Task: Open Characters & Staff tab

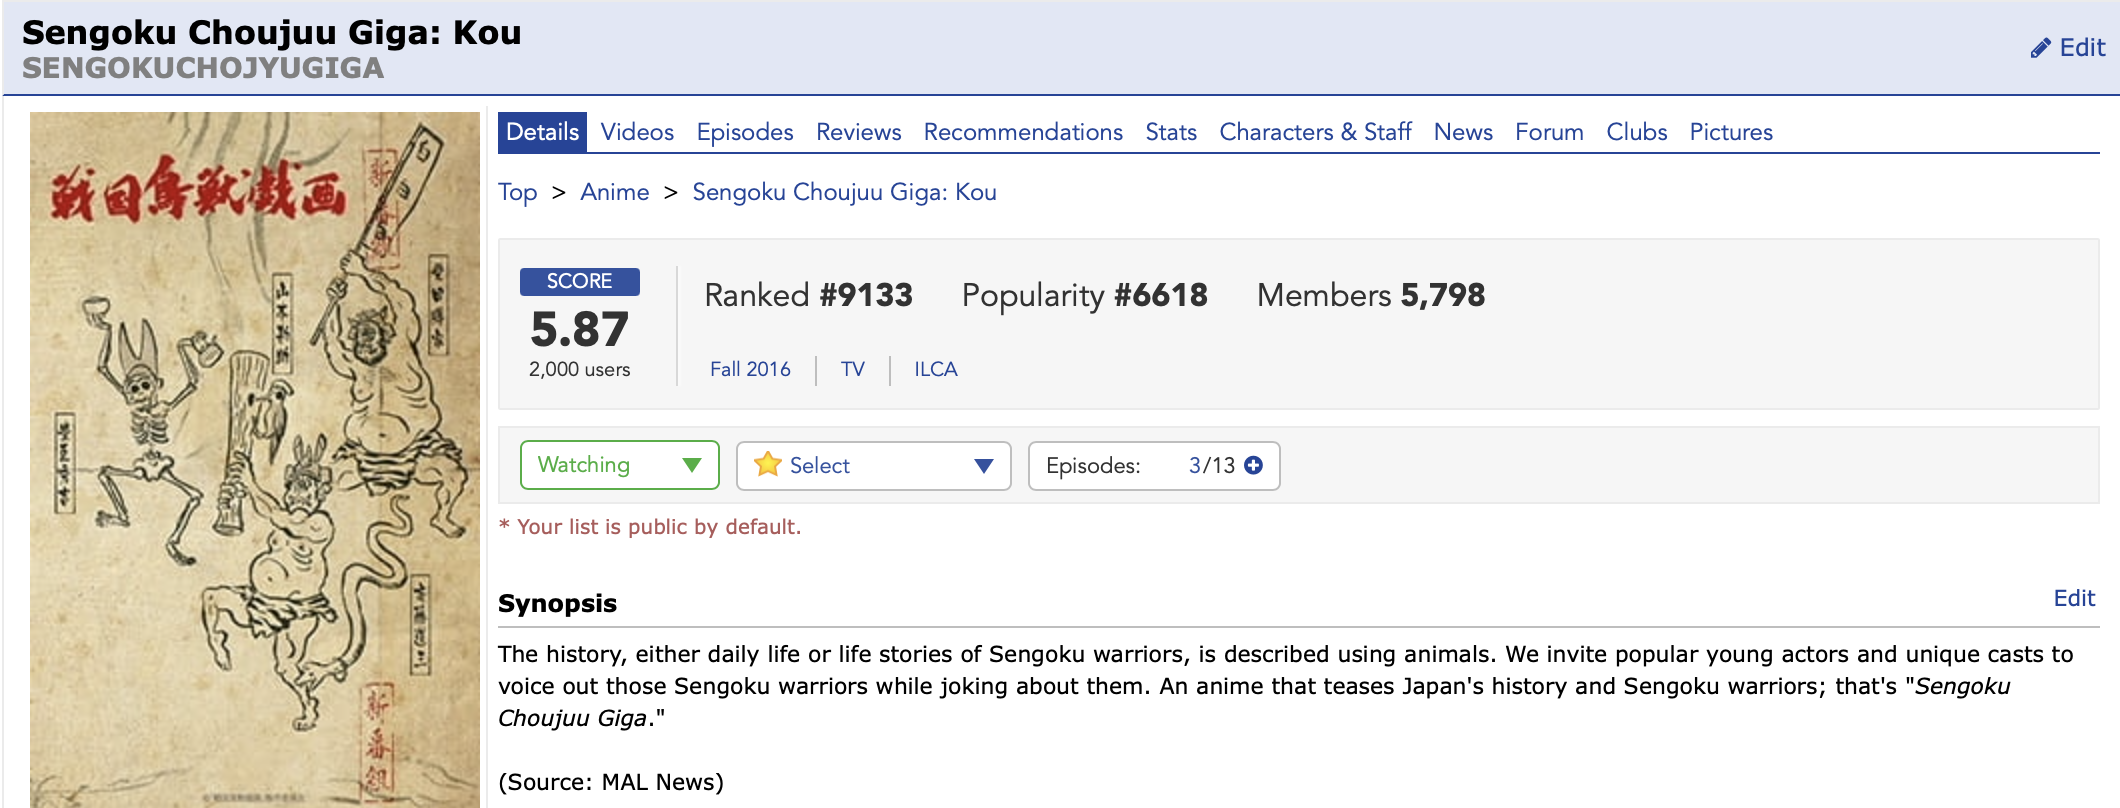Action: (x=1314, y=132)
